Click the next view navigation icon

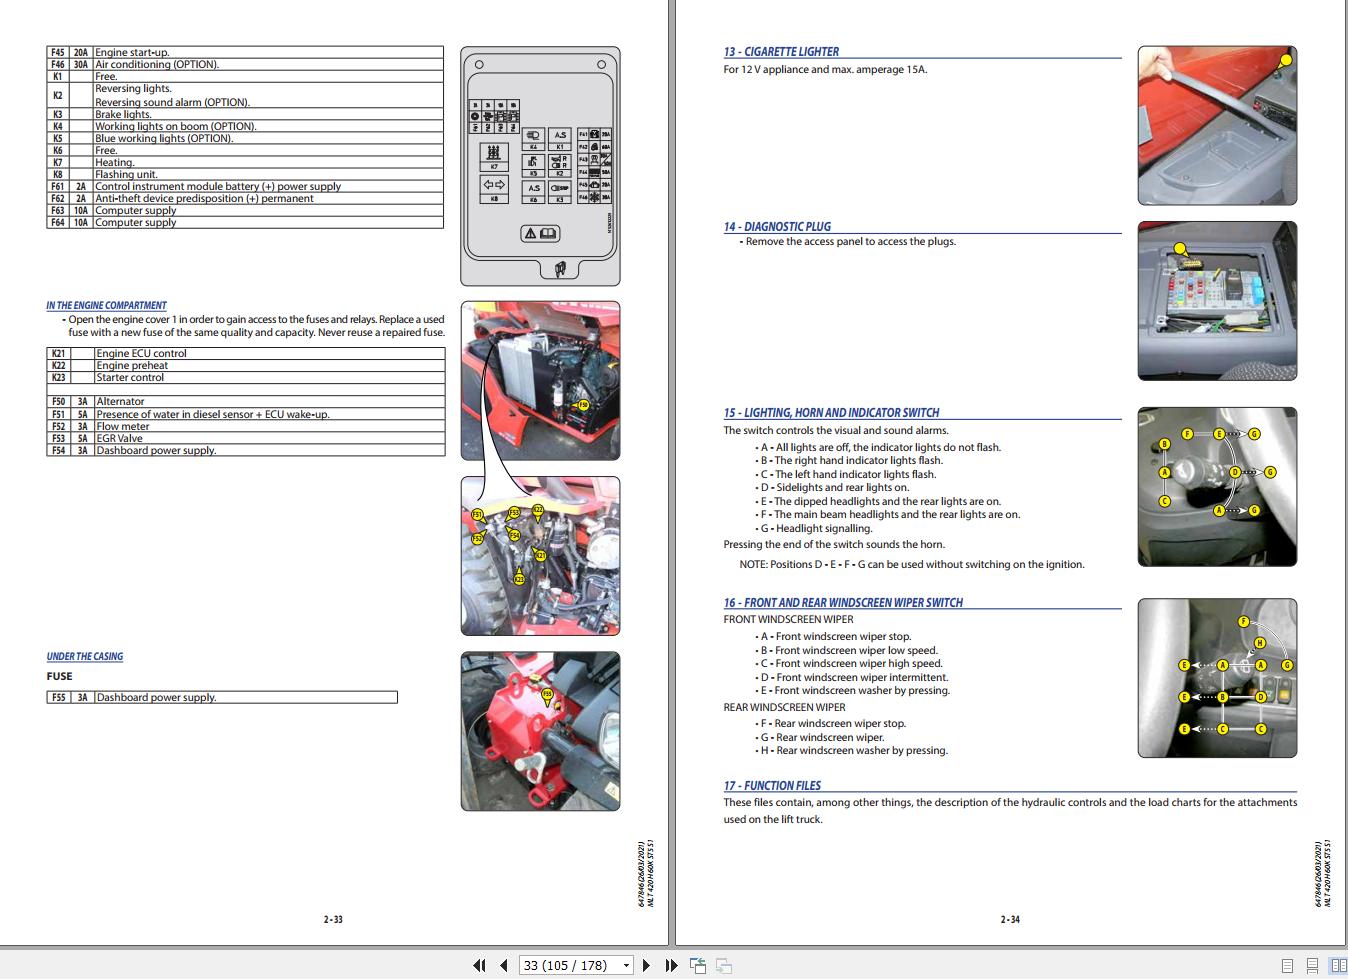pyautogui.click(x=723, y=965)
